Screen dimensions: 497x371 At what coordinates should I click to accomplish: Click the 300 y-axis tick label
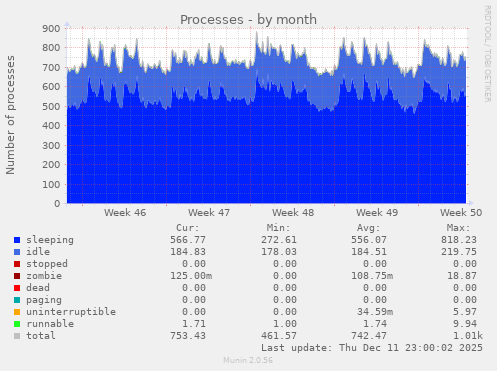click(51, 146)
